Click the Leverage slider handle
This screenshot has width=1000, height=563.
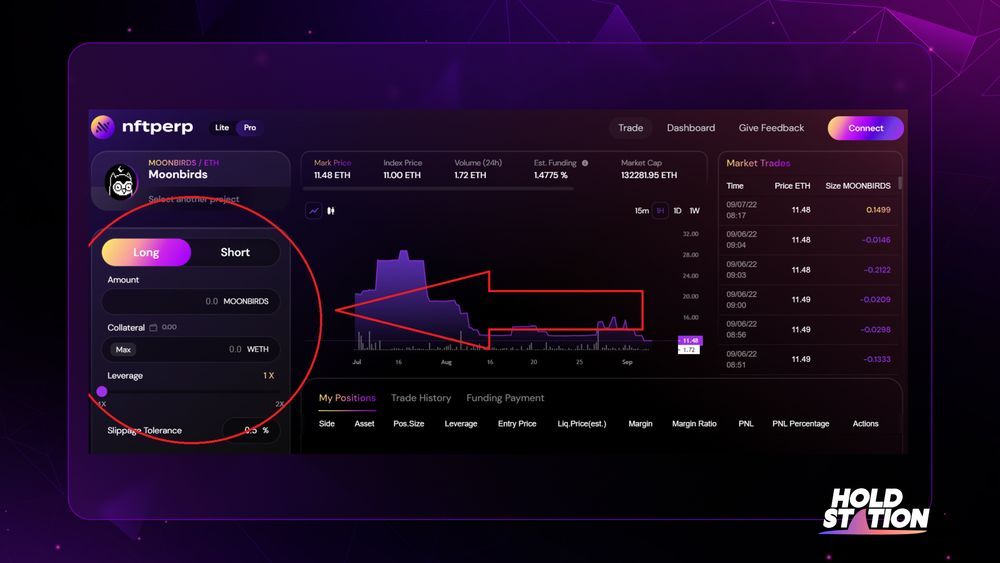tap(101, 391)
